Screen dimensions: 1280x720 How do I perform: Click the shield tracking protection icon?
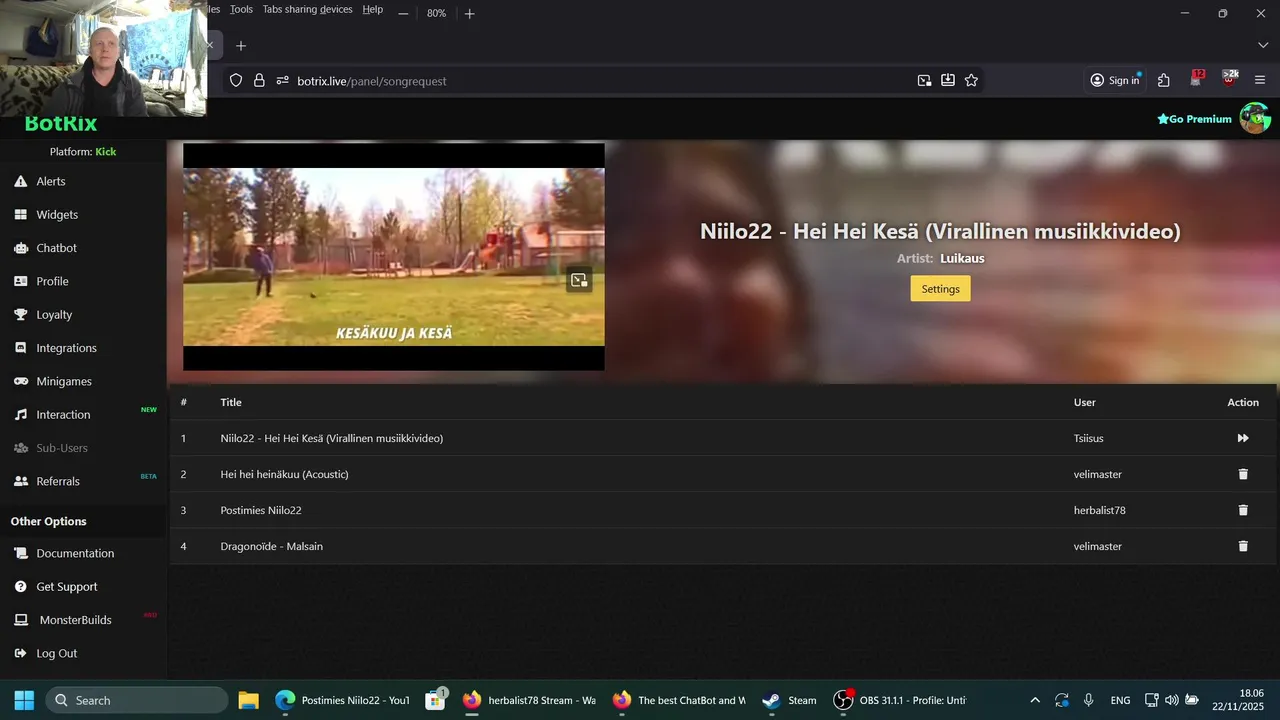click(x=236, y=80)
